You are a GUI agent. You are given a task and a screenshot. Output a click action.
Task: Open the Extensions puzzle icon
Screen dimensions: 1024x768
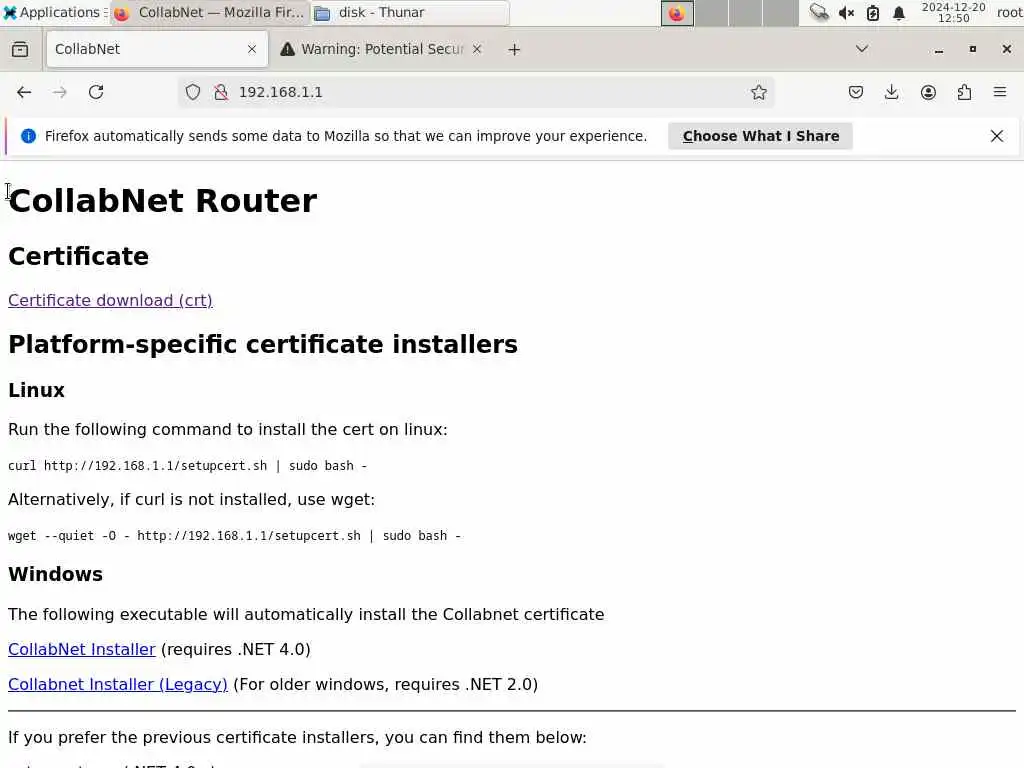pyautogui.click(x=964, y=92)
